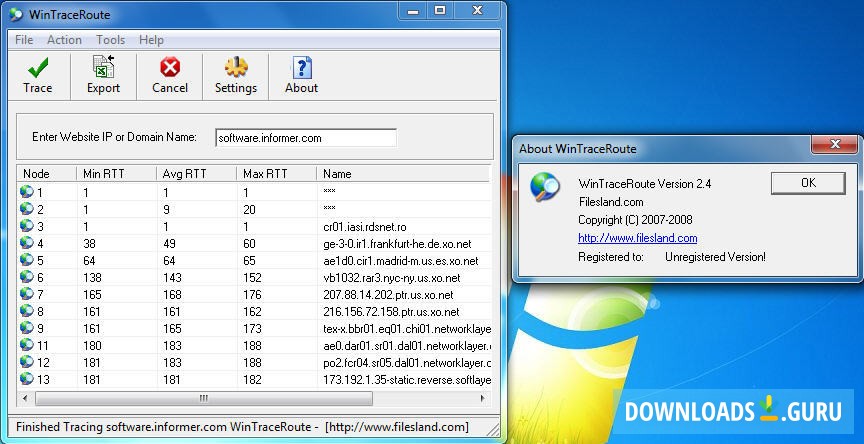
Task: Click the horizontal scrollbar thumb
Action: click(x=204, y=398)
